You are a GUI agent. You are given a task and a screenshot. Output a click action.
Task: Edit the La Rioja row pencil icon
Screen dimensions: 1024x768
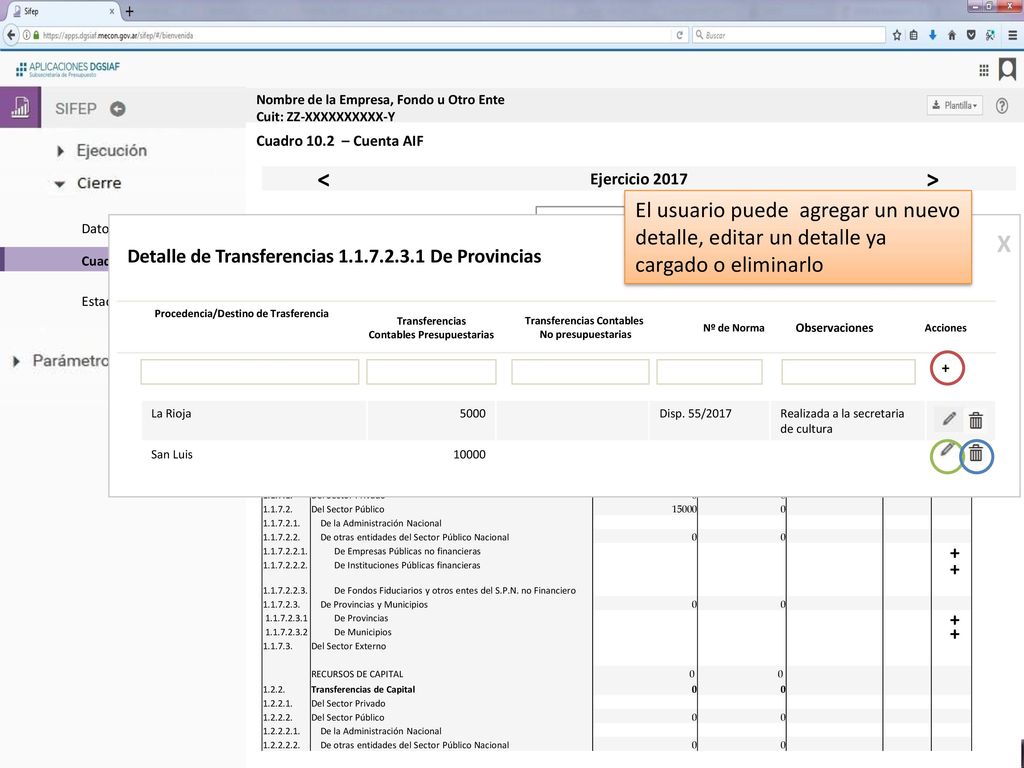pos(949,419)
